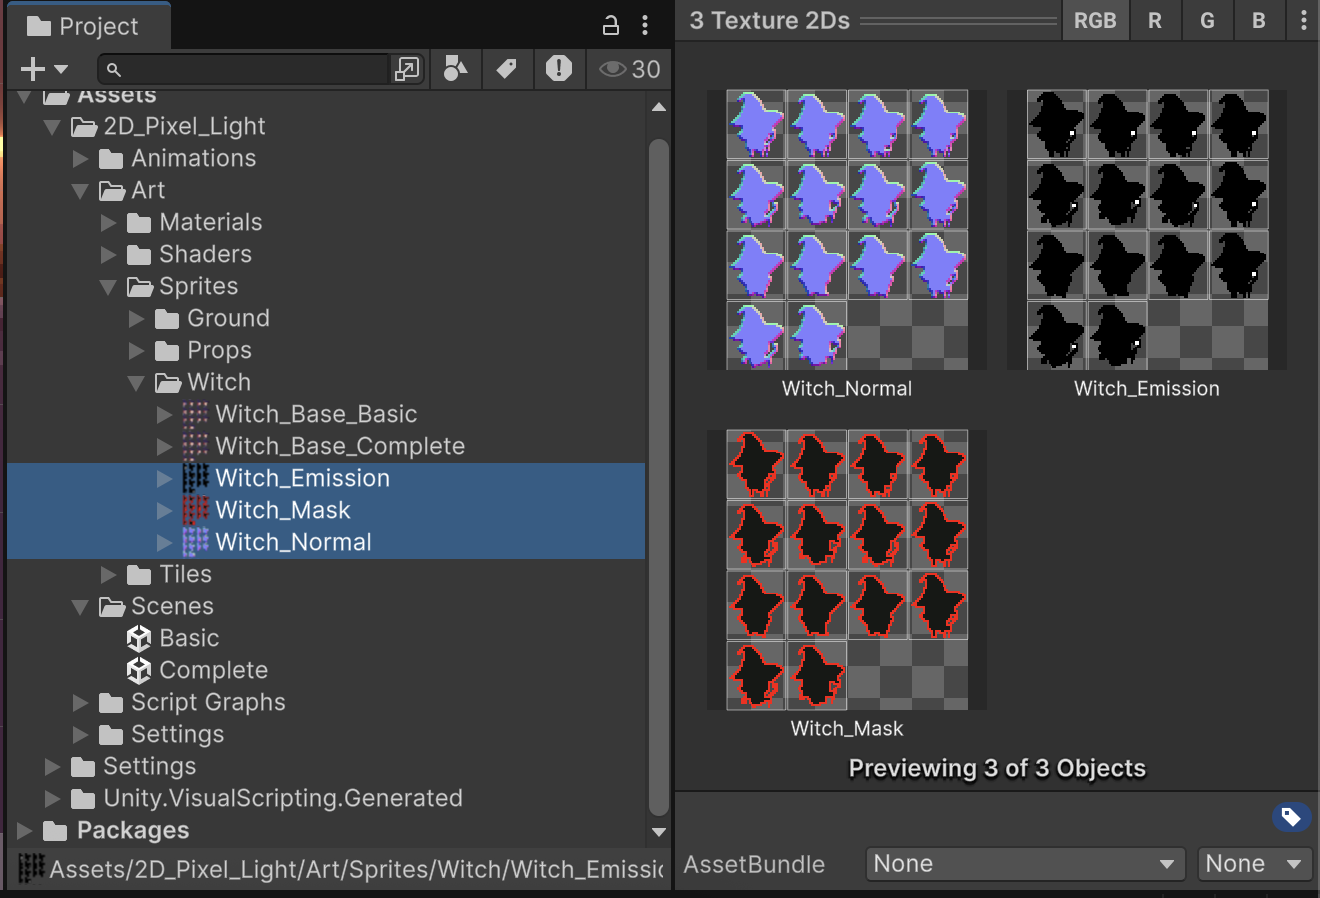Open the Project panel three-dot menu
Image resolution: width=1320 pixels, height=898 pixels.
pos(645,25)
